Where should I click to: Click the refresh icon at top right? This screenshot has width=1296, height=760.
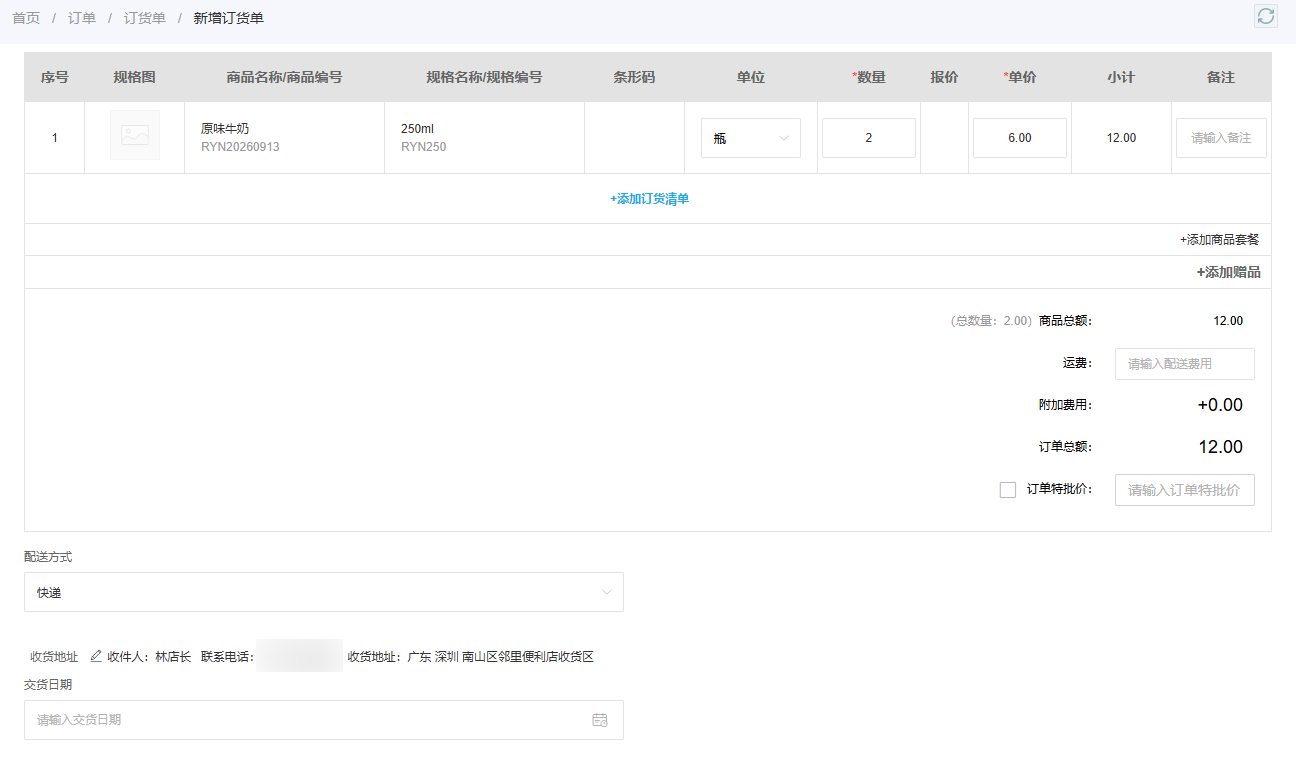coord(1266,16)
